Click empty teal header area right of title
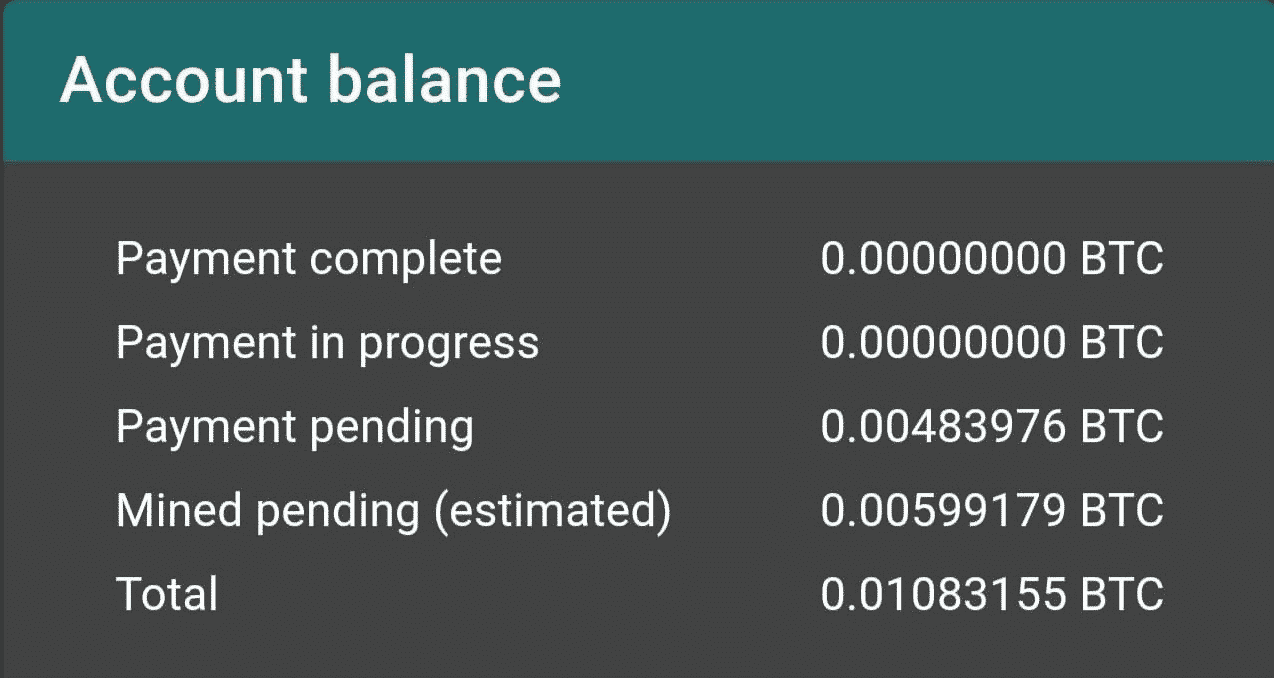Screen dimensions: 1274x678 pos(900,80)
